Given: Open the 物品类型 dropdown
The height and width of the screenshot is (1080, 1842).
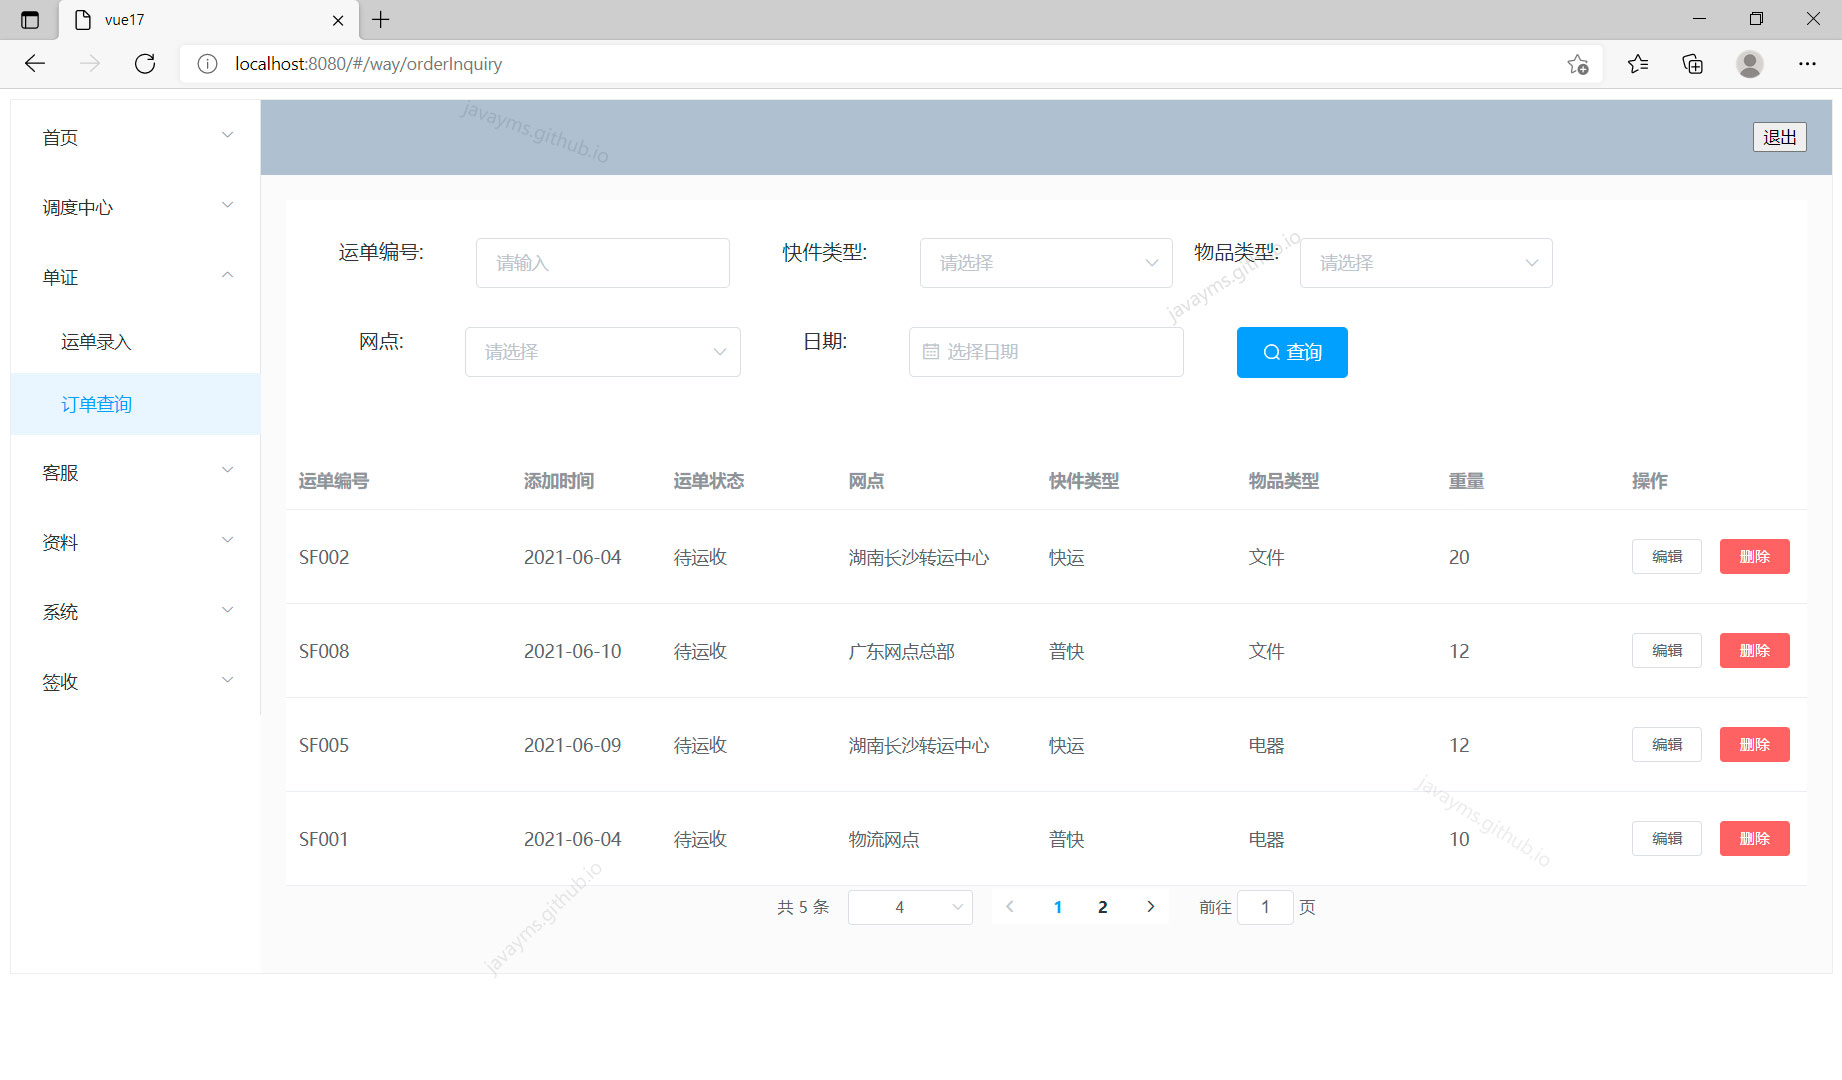Looking at the screenshot, I should point(1426,263).
